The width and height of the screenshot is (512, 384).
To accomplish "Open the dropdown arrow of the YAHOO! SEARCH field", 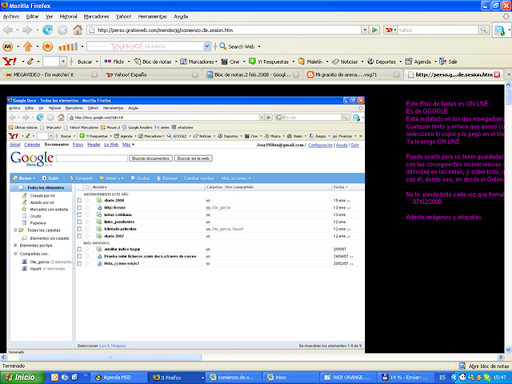I will [x=207, y=46].
